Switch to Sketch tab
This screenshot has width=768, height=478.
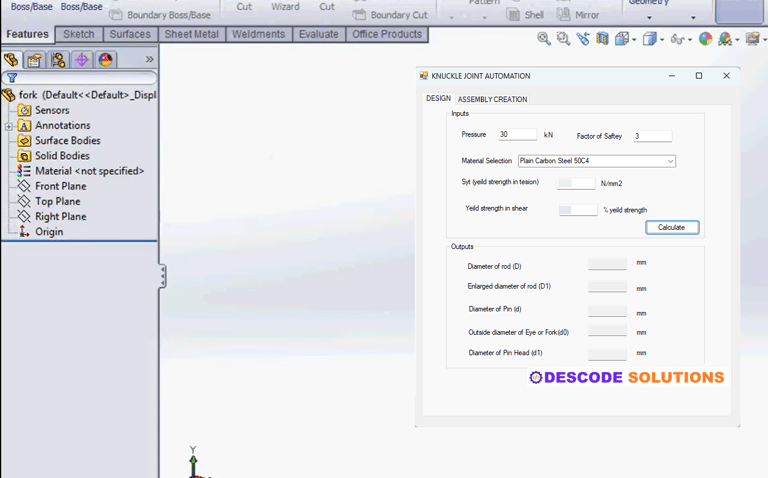[x=78, y=34]
